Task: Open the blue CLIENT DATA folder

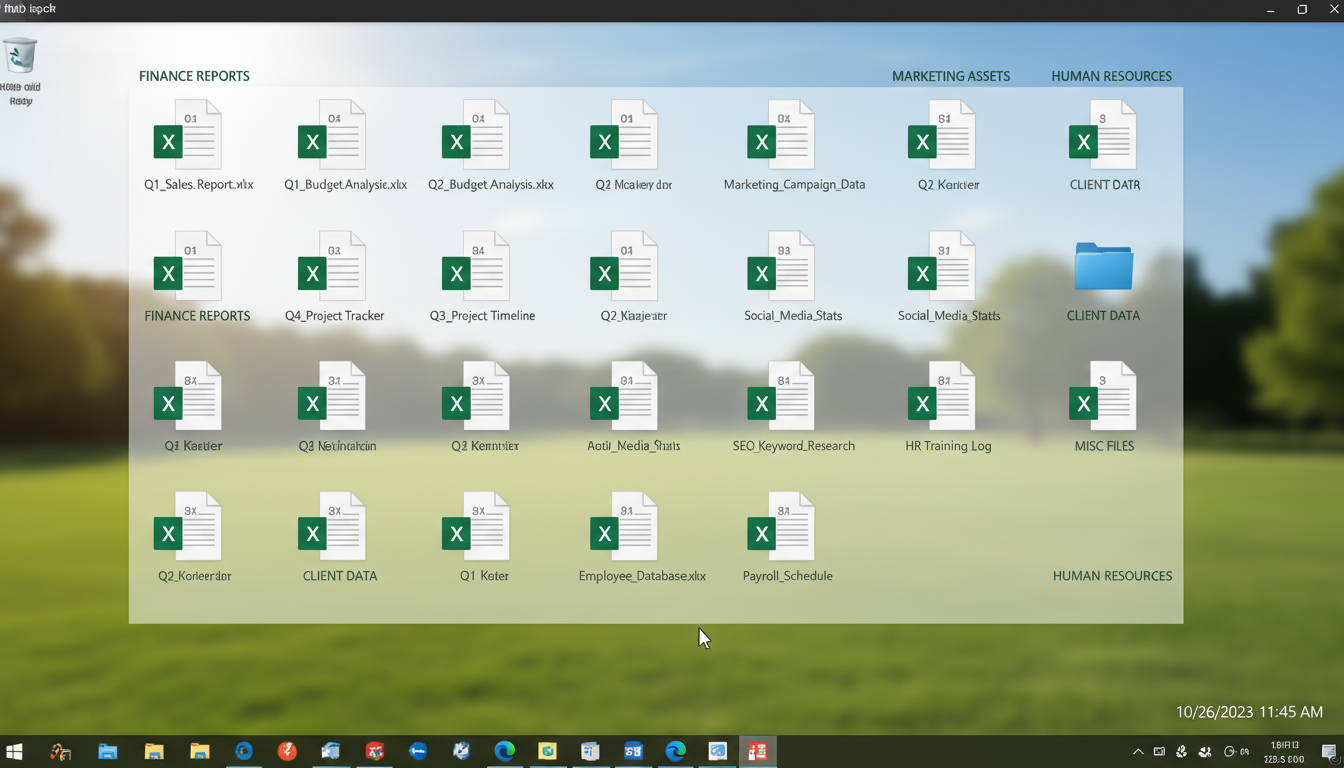Action: pyautogui.click(x=1103, y=267)
